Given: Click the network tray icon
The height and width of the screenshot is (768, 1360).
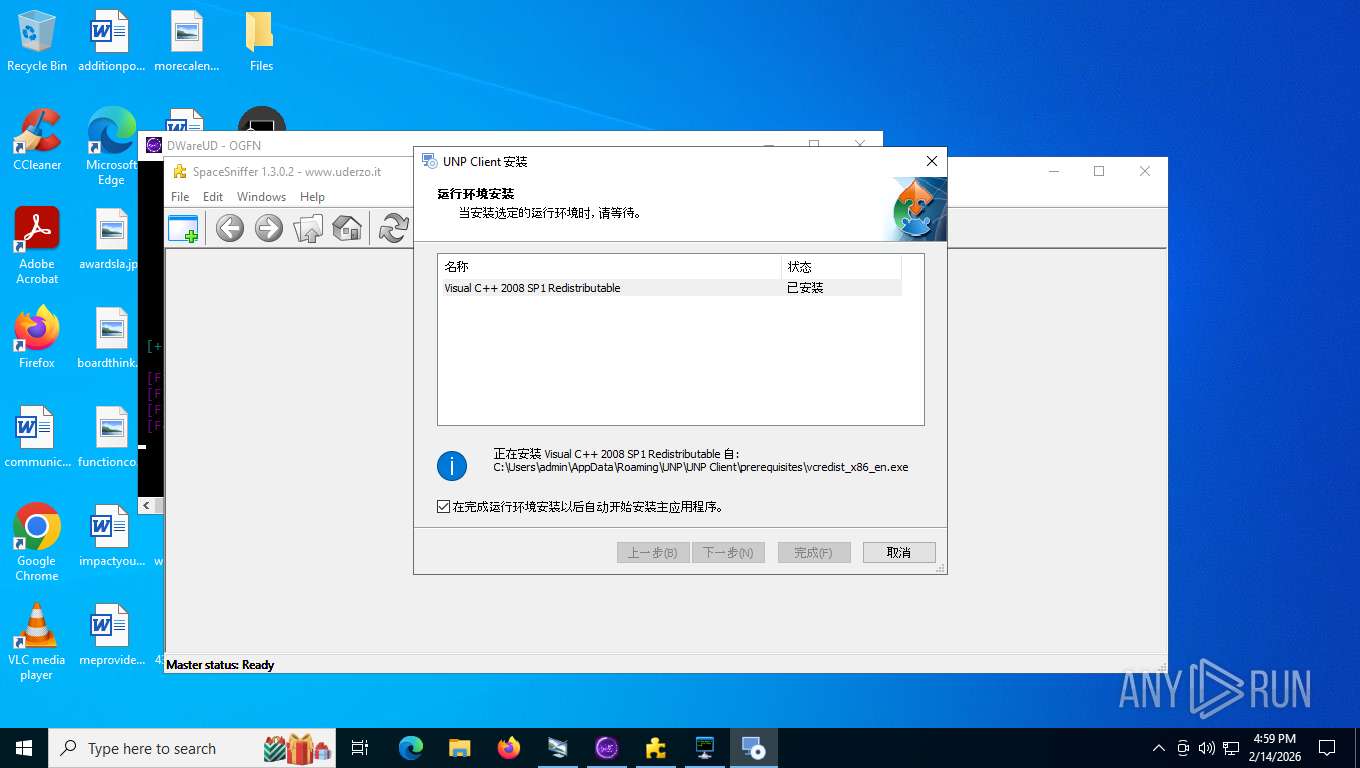Looking at the screenshot, I should click(x=1231, y=748).
